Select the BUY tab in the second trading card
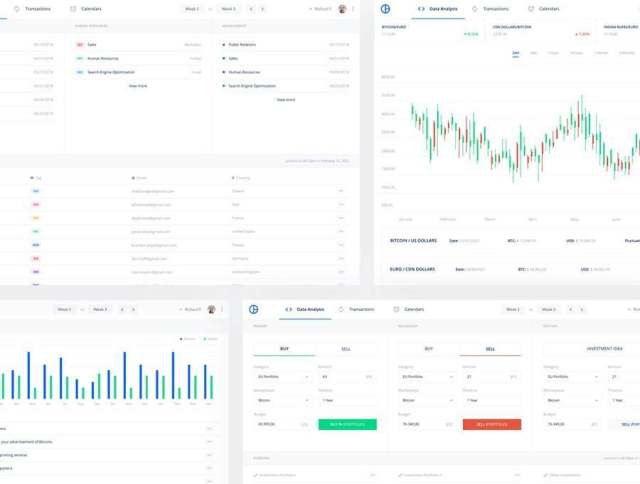Screen dimensions: 640x484 point(429,349)
